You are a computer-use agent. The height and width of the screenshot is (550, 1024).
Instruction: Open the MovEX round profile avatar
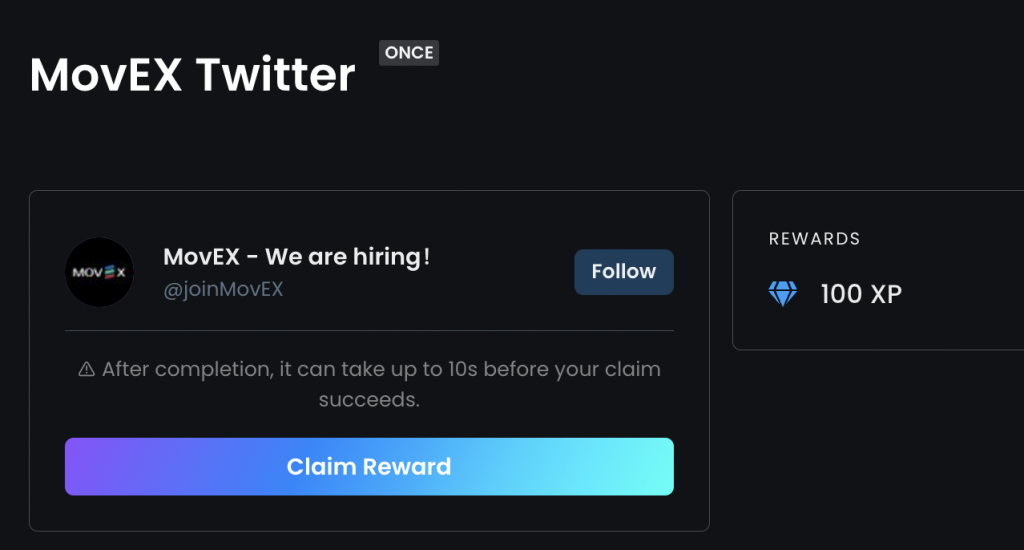coord(99,272)
